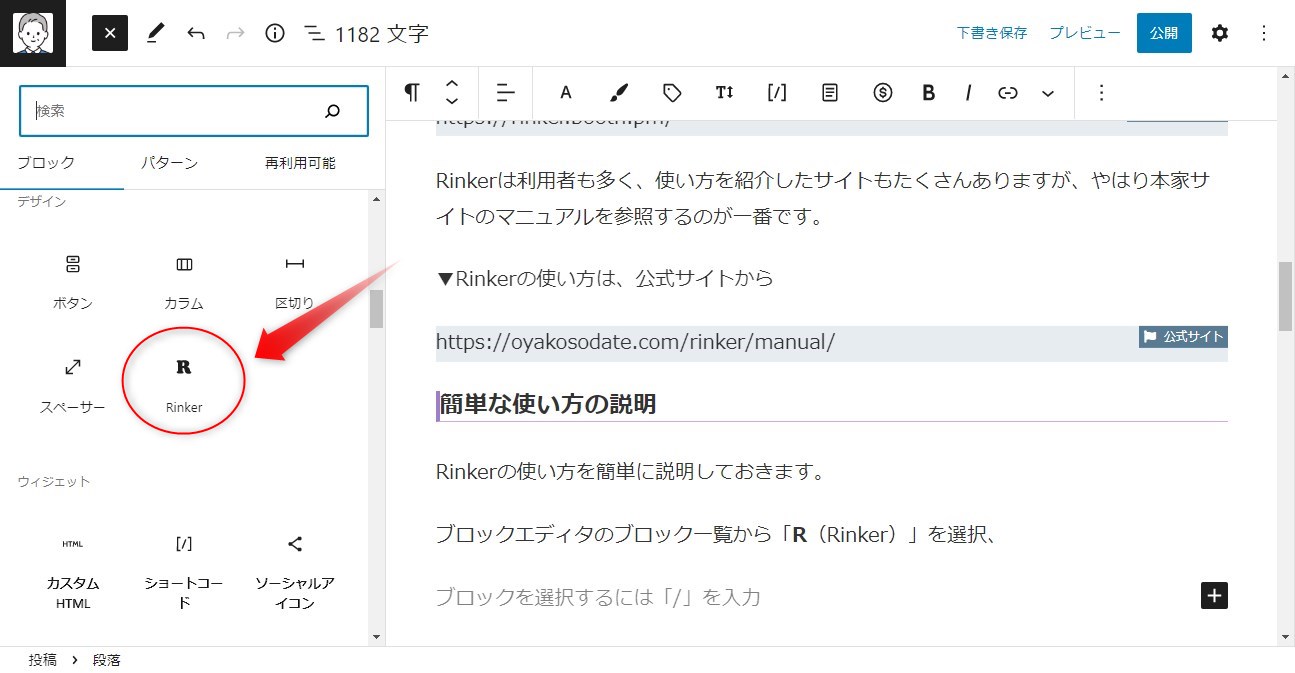Toggle bold formatting in the block toolbar
The width and height of the screenshot is (1295, 673).
point(928,92)
